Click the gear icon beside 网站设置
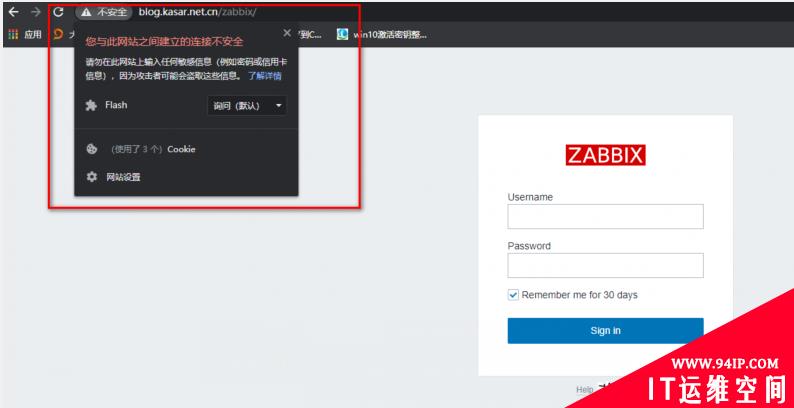 pyautogui.click(x=91, y=177)
